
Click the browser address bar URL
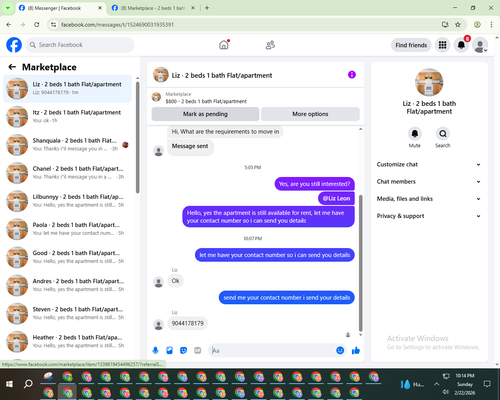tap(117, 25)
